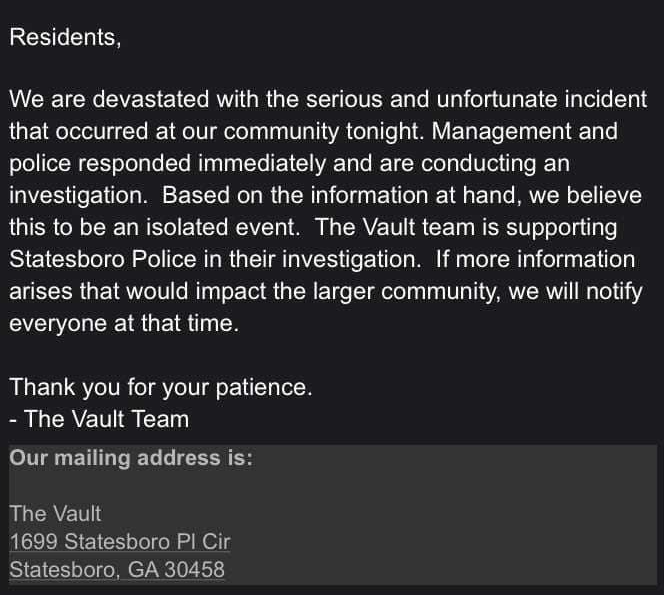Click the ZIP code 30458 in address
Image resolution: width=664 pixels, height=595 pixels.
click(195, 570)
